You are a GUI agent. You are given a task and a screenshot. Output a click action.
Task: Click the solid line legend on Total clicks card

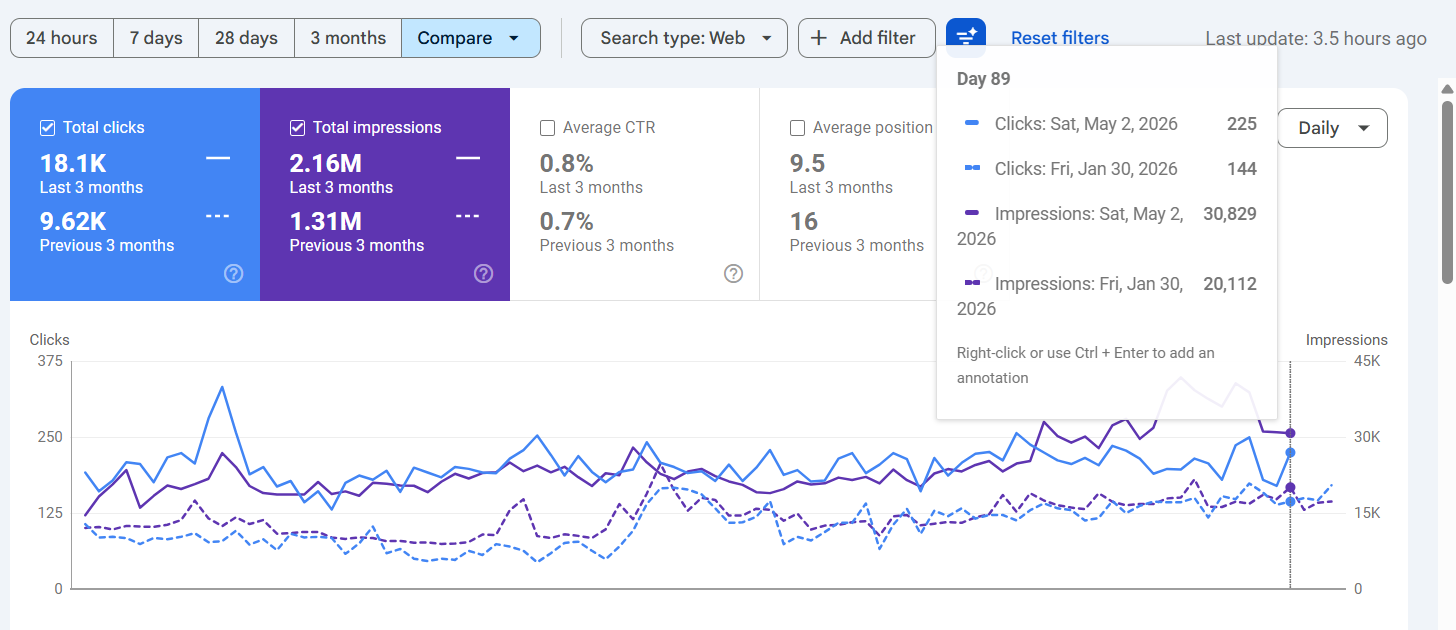[217, 158]
